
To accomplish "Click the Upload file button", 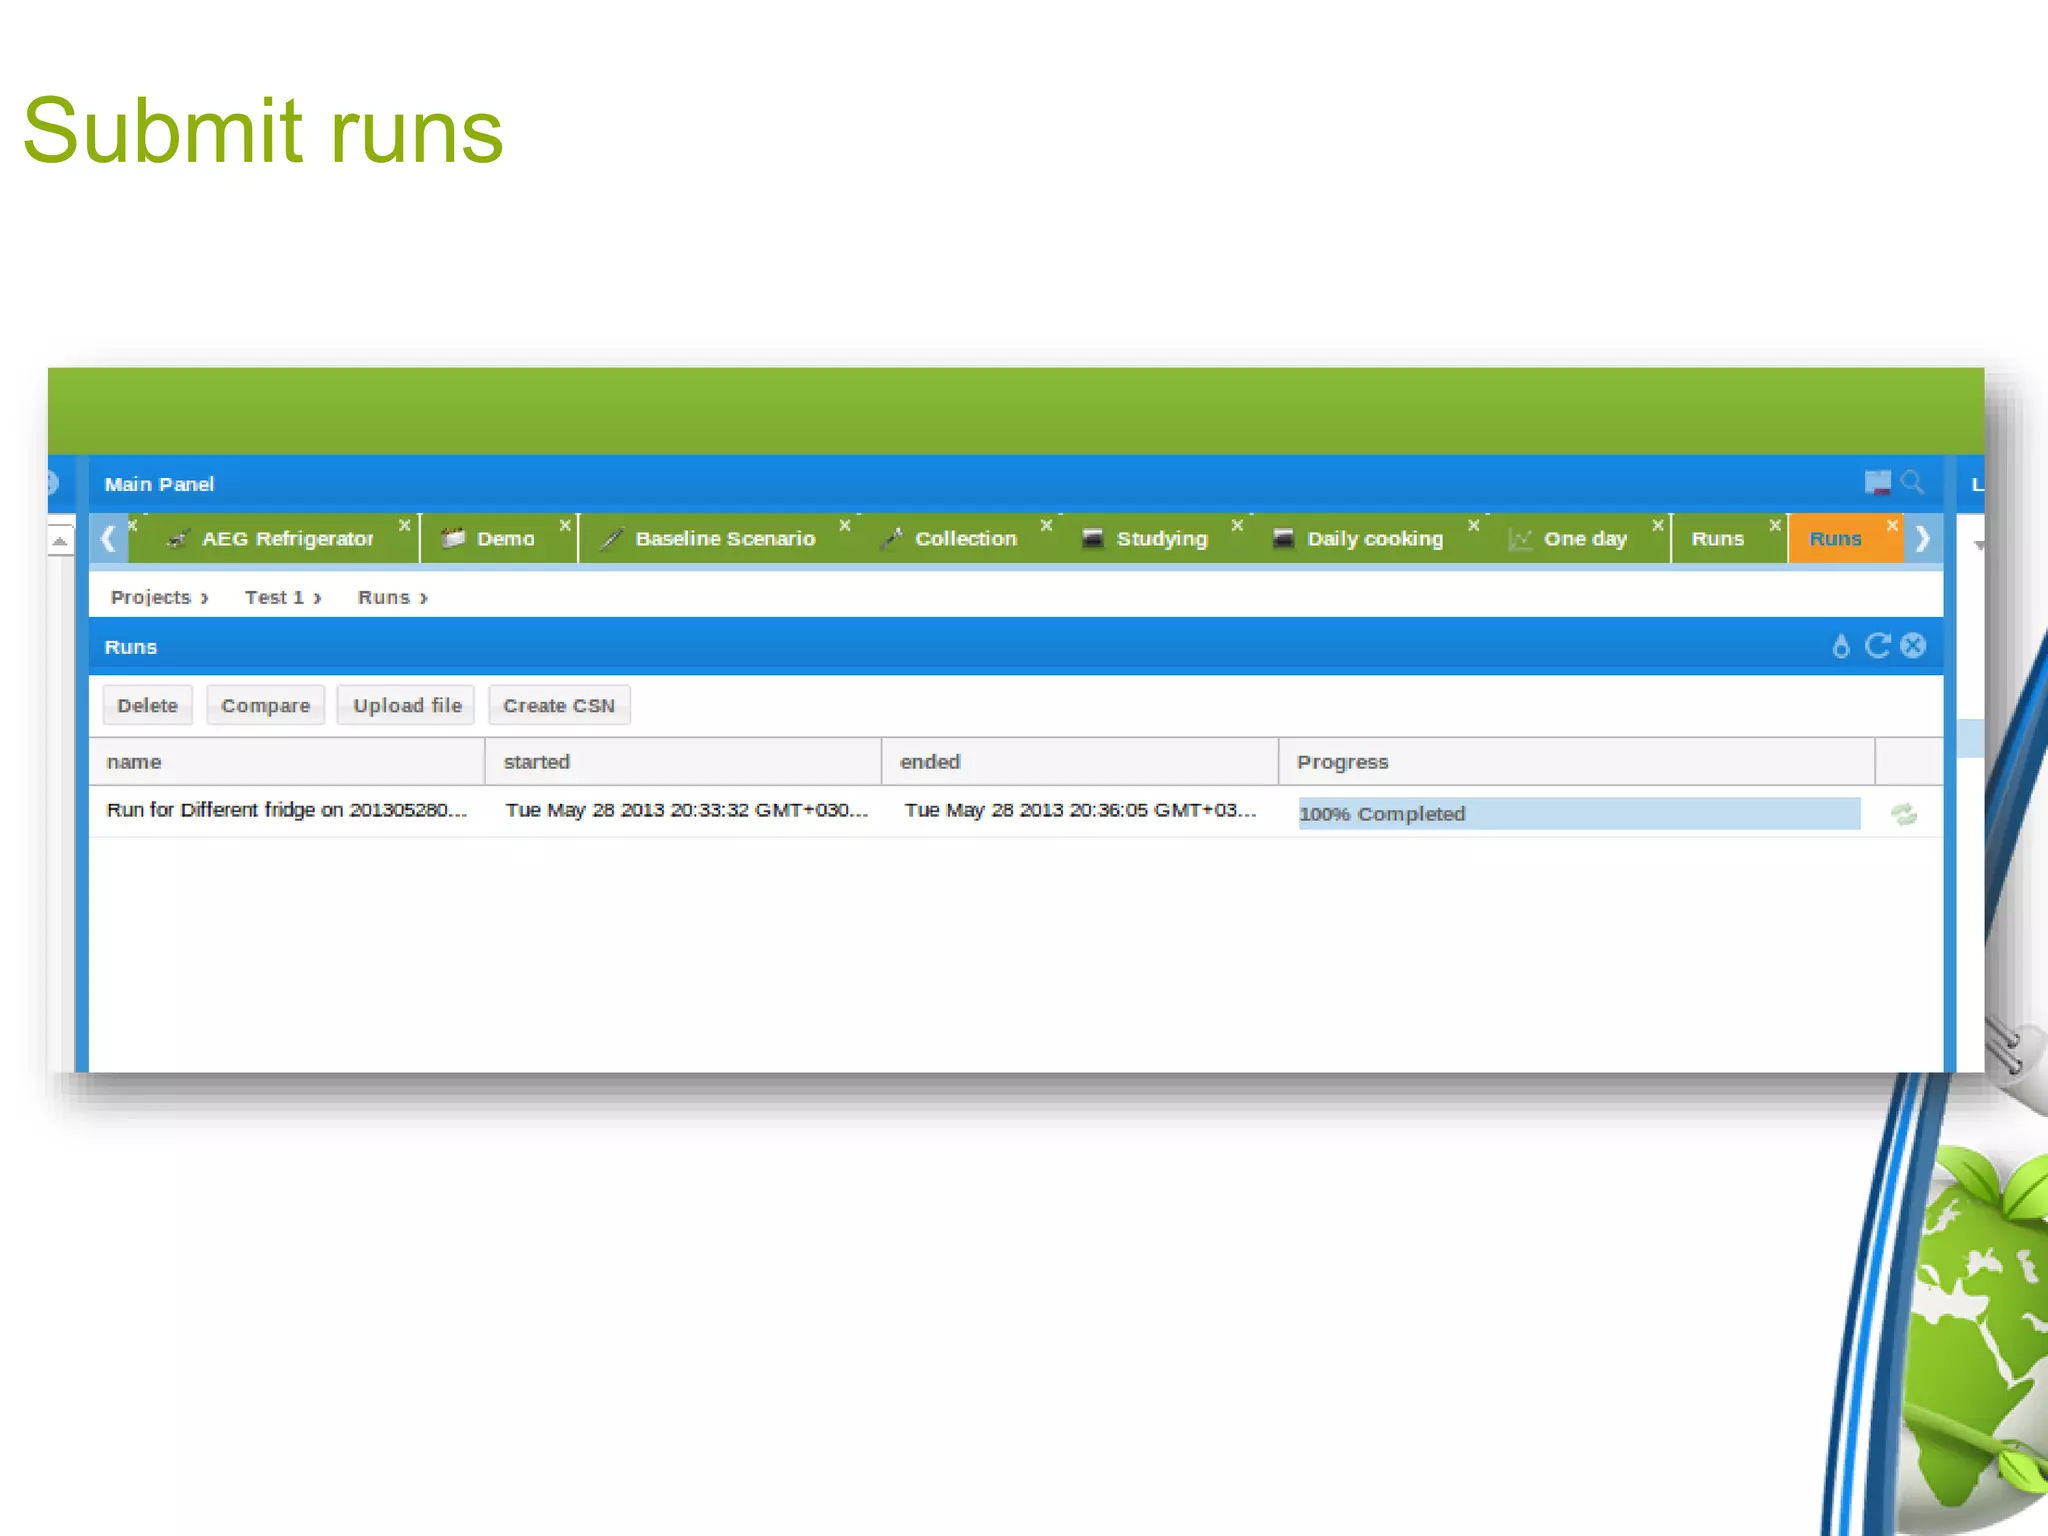I will pos(406,705).
